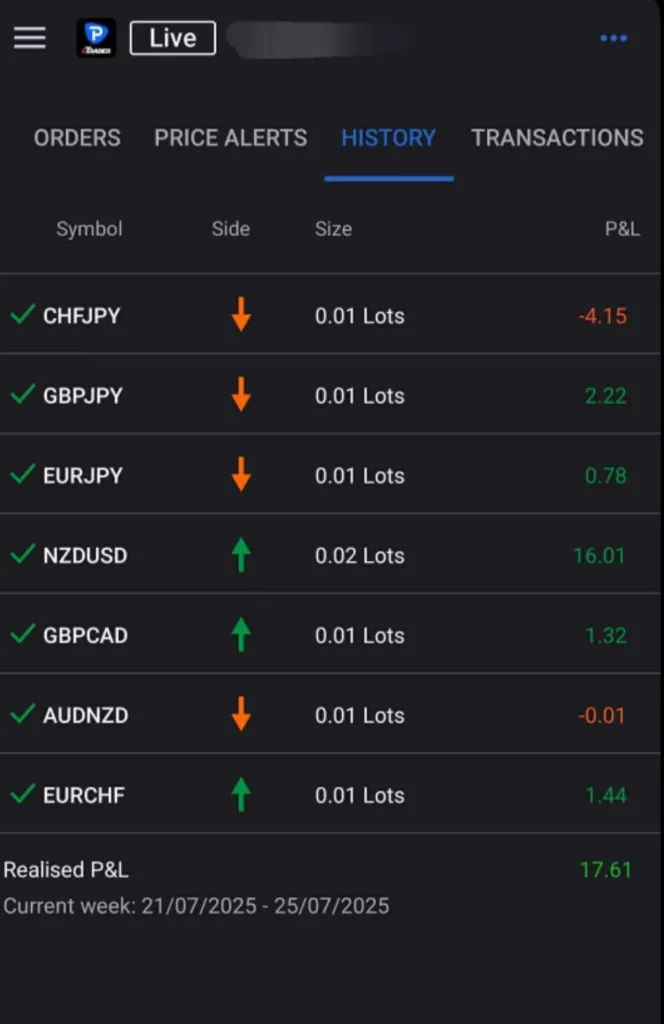This screenshot has height=1024, width=664.
Task: Tap the cTrader app logo
Action: coord(96,38)
